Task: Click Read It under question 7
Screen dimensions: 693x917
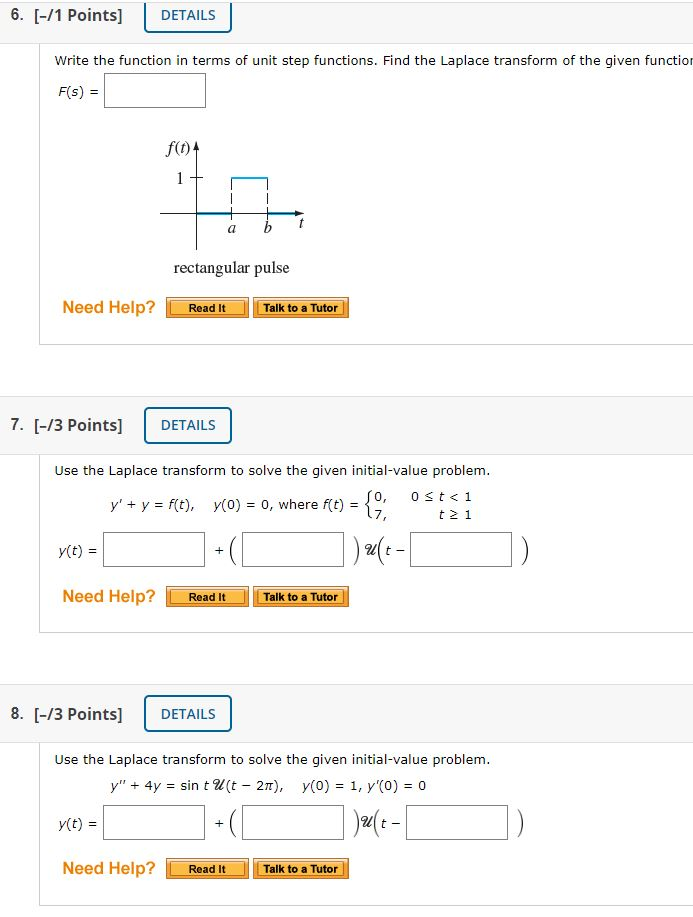Action: 206,596
